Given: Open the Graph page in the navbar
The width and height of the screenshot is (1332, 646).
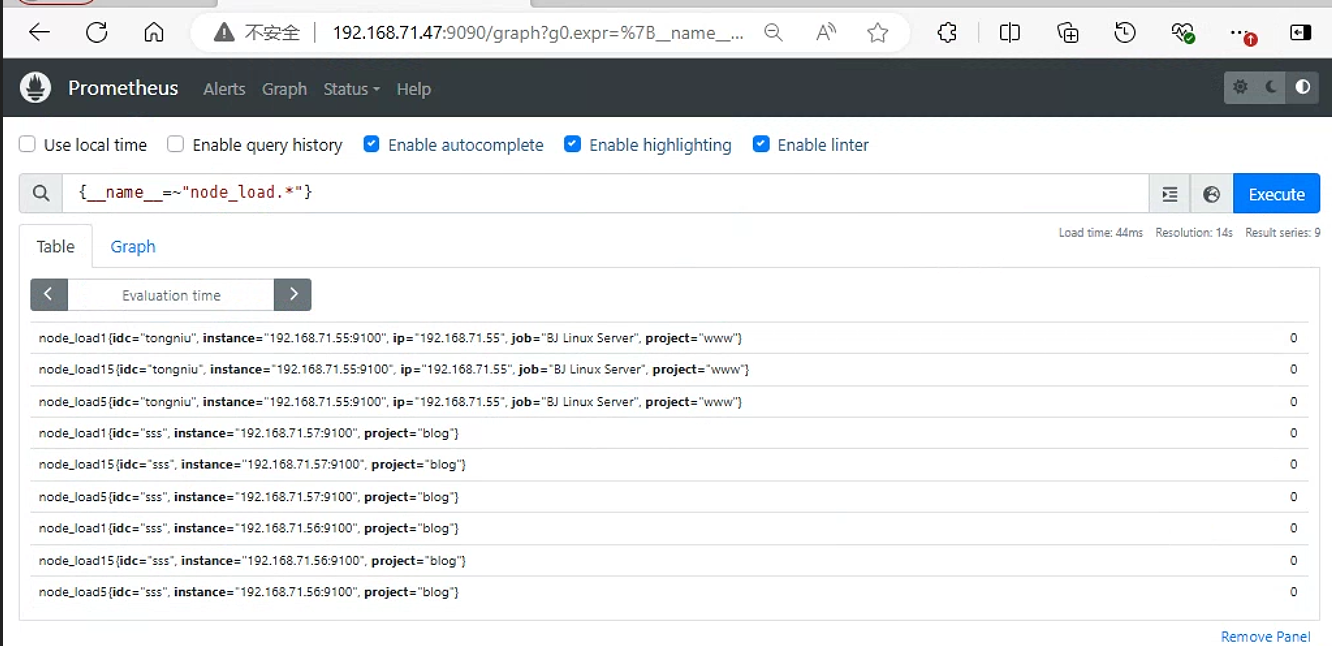Looking at the screenshot, I should pyautogui.click(x=284, y=89).
